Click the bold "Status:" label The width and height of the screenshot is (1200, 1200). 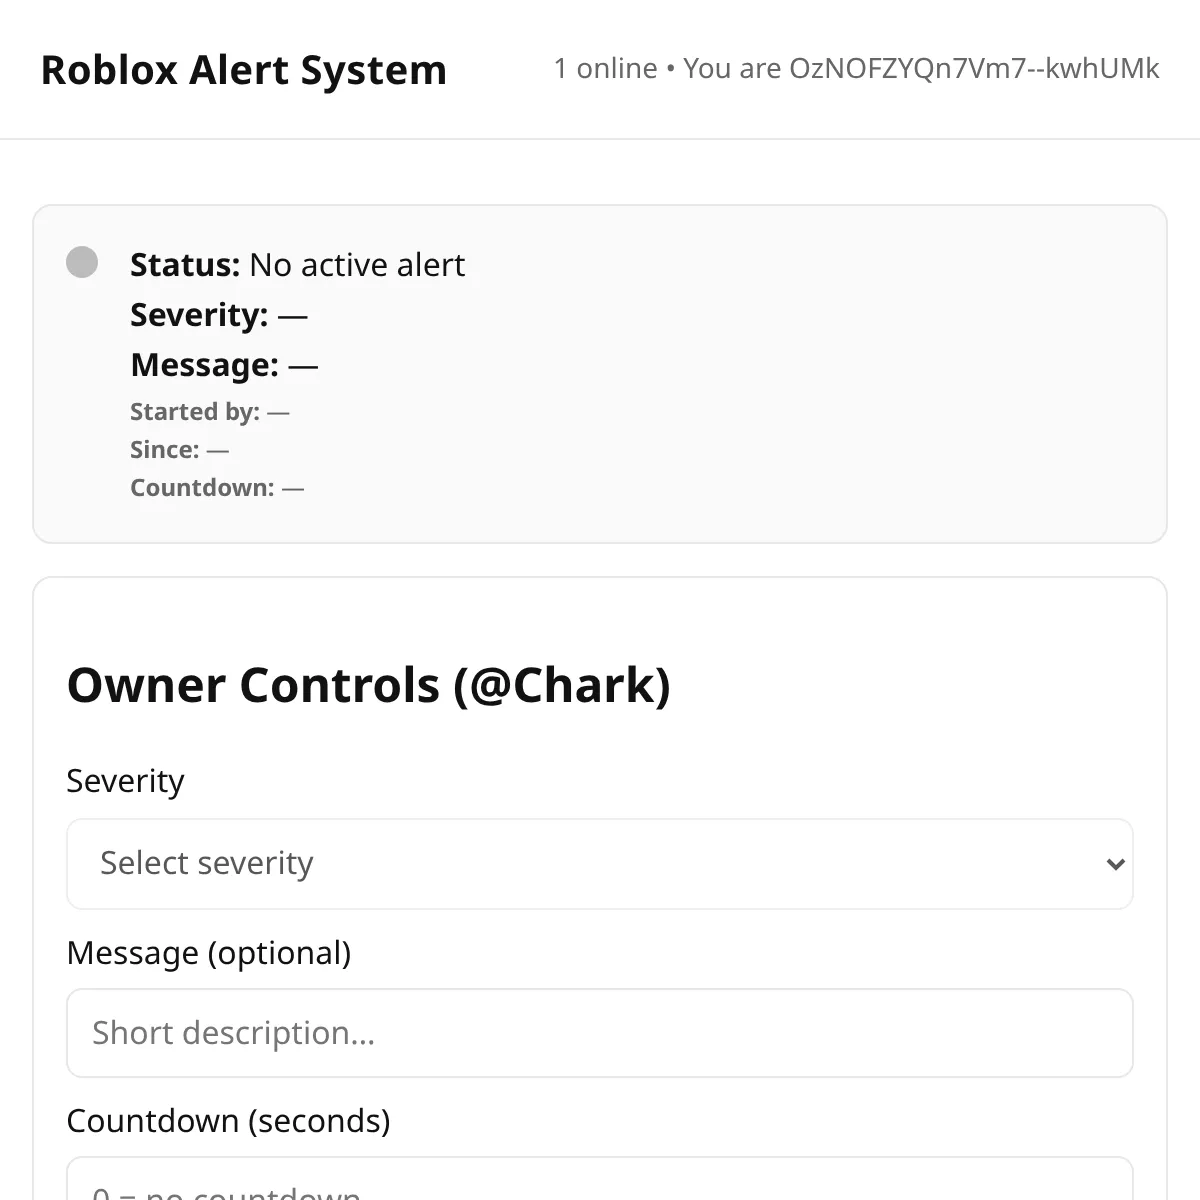tap(185, 265)
